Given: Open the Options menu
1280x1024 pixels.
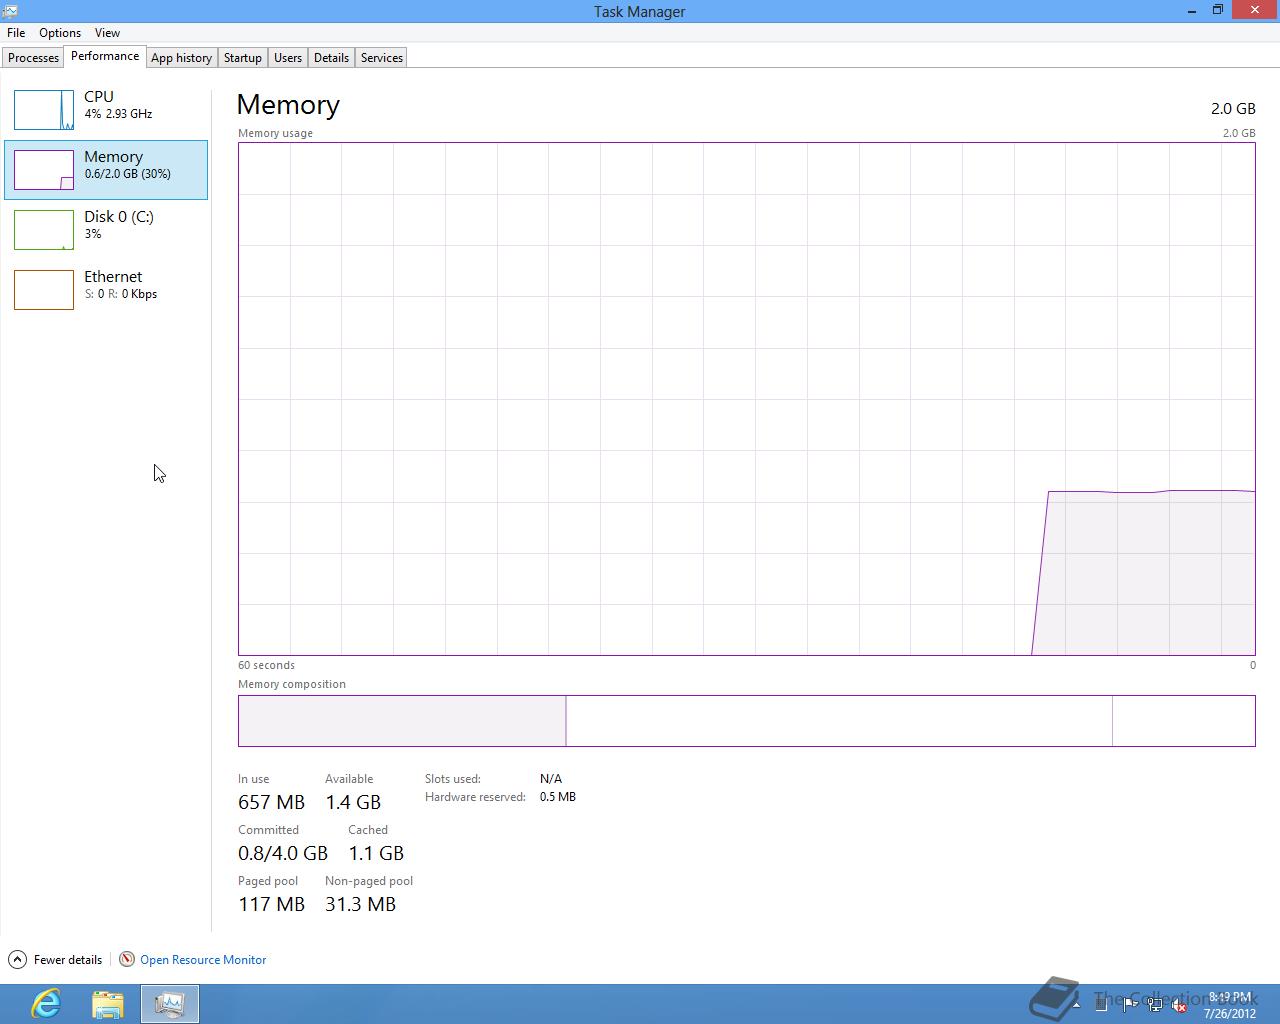Looking at the screenshot, I should [x=60, y=33].
